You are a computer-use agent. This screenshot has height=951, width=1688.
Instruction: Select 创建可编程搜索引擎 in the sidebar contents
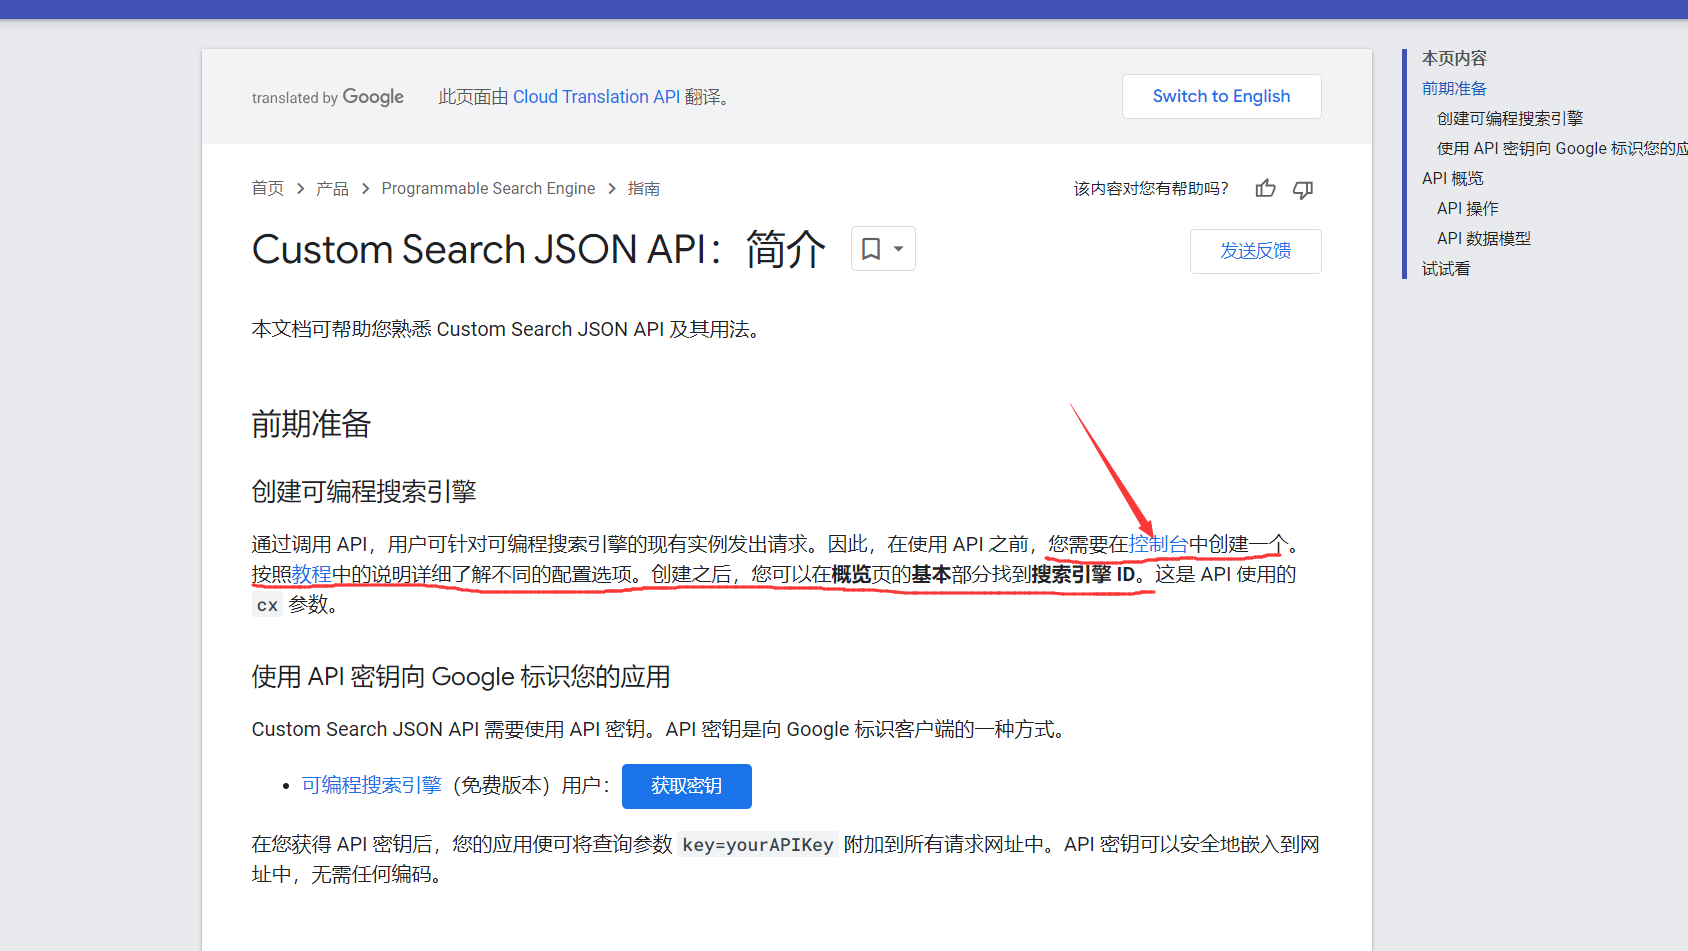click(1509, 119)
